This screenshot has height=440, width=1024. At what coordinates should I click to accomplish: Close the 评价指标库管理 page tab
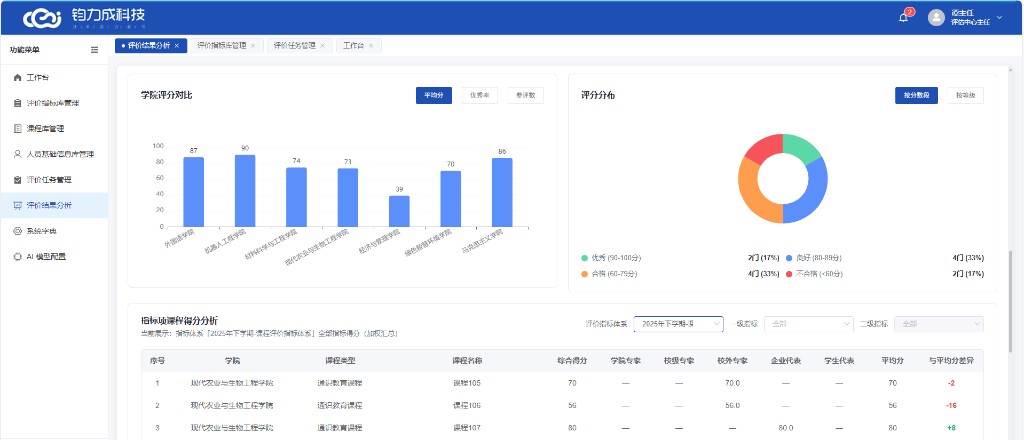click(253, 46)
